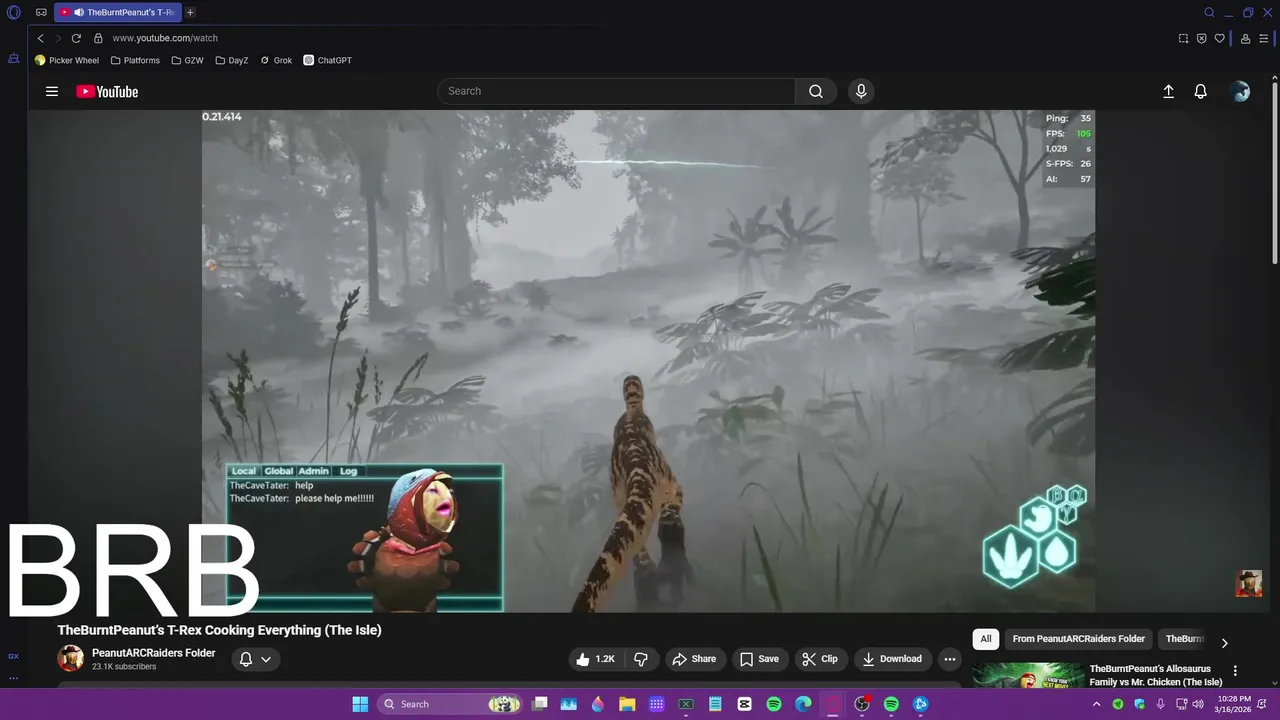This screenshot has height=720, width=1280.
Task: Open Task View on the taskbar
Action: (539, 704)
